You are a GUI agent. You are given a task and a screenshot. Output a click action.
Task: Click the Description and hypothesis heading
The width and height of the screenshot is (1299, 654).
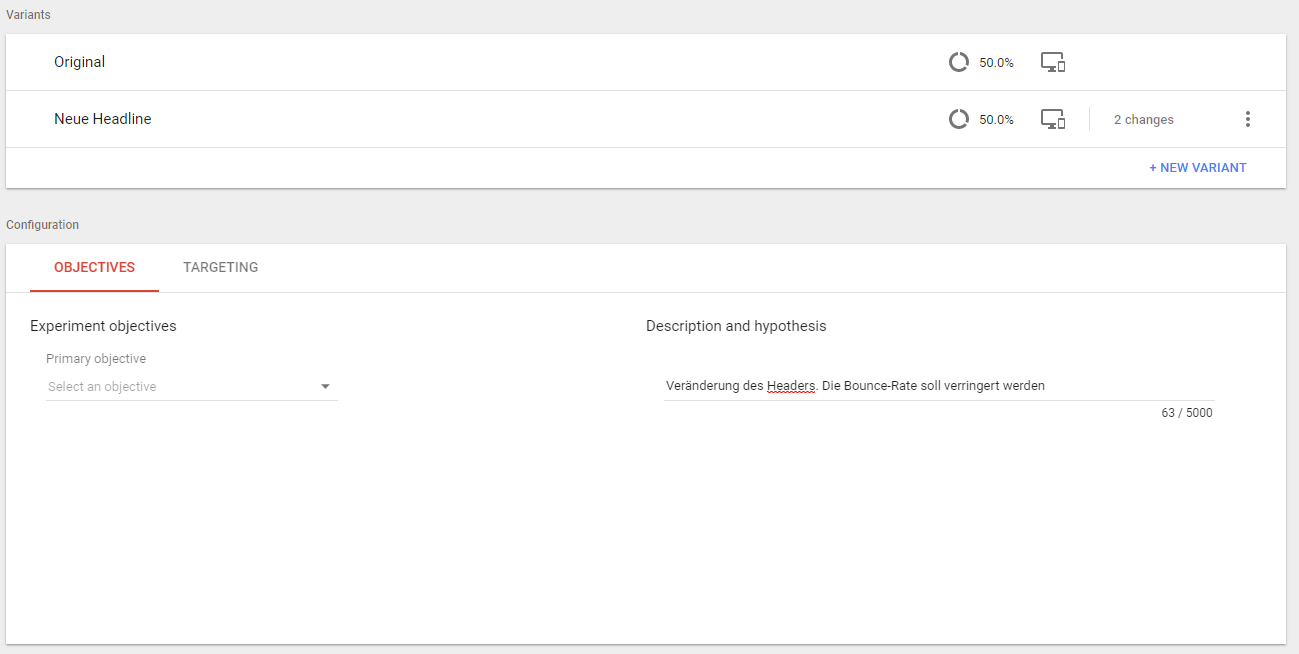(x=736, y=326)
